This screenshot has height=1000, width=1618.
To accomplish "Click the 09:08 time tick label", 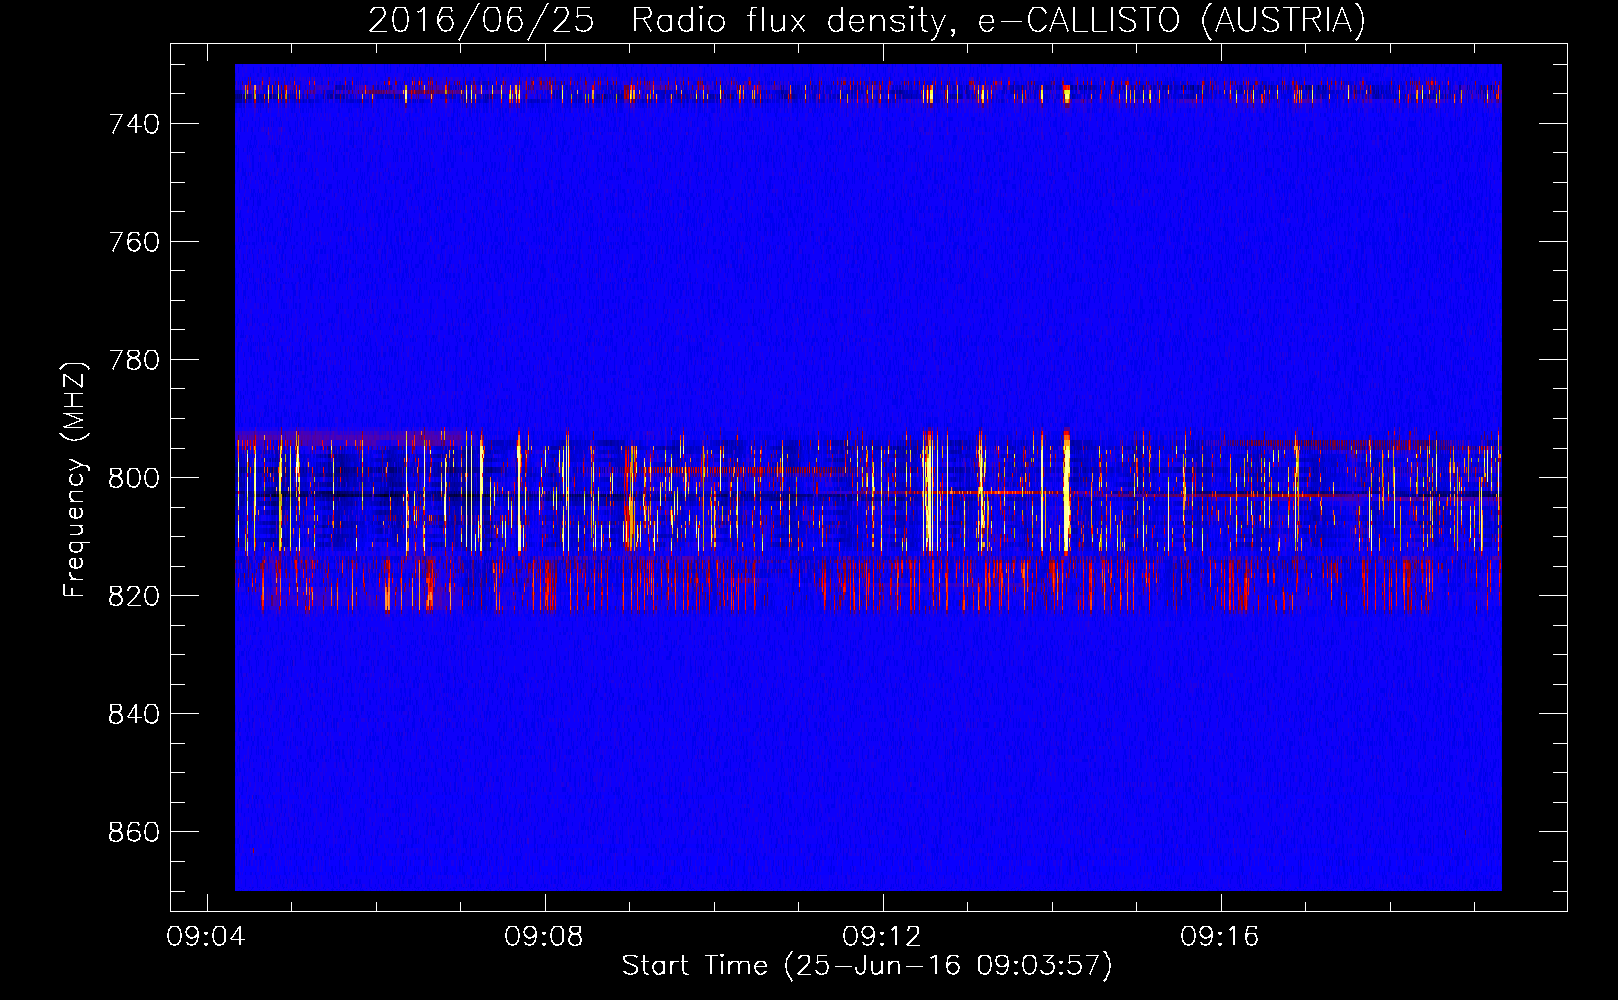I will click(544, 937).
